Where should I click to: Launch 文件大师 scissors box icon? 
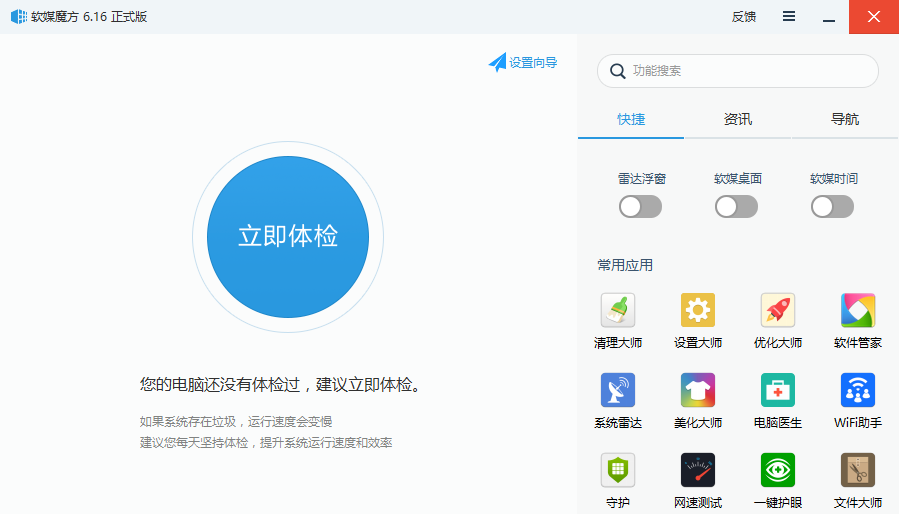858,470
